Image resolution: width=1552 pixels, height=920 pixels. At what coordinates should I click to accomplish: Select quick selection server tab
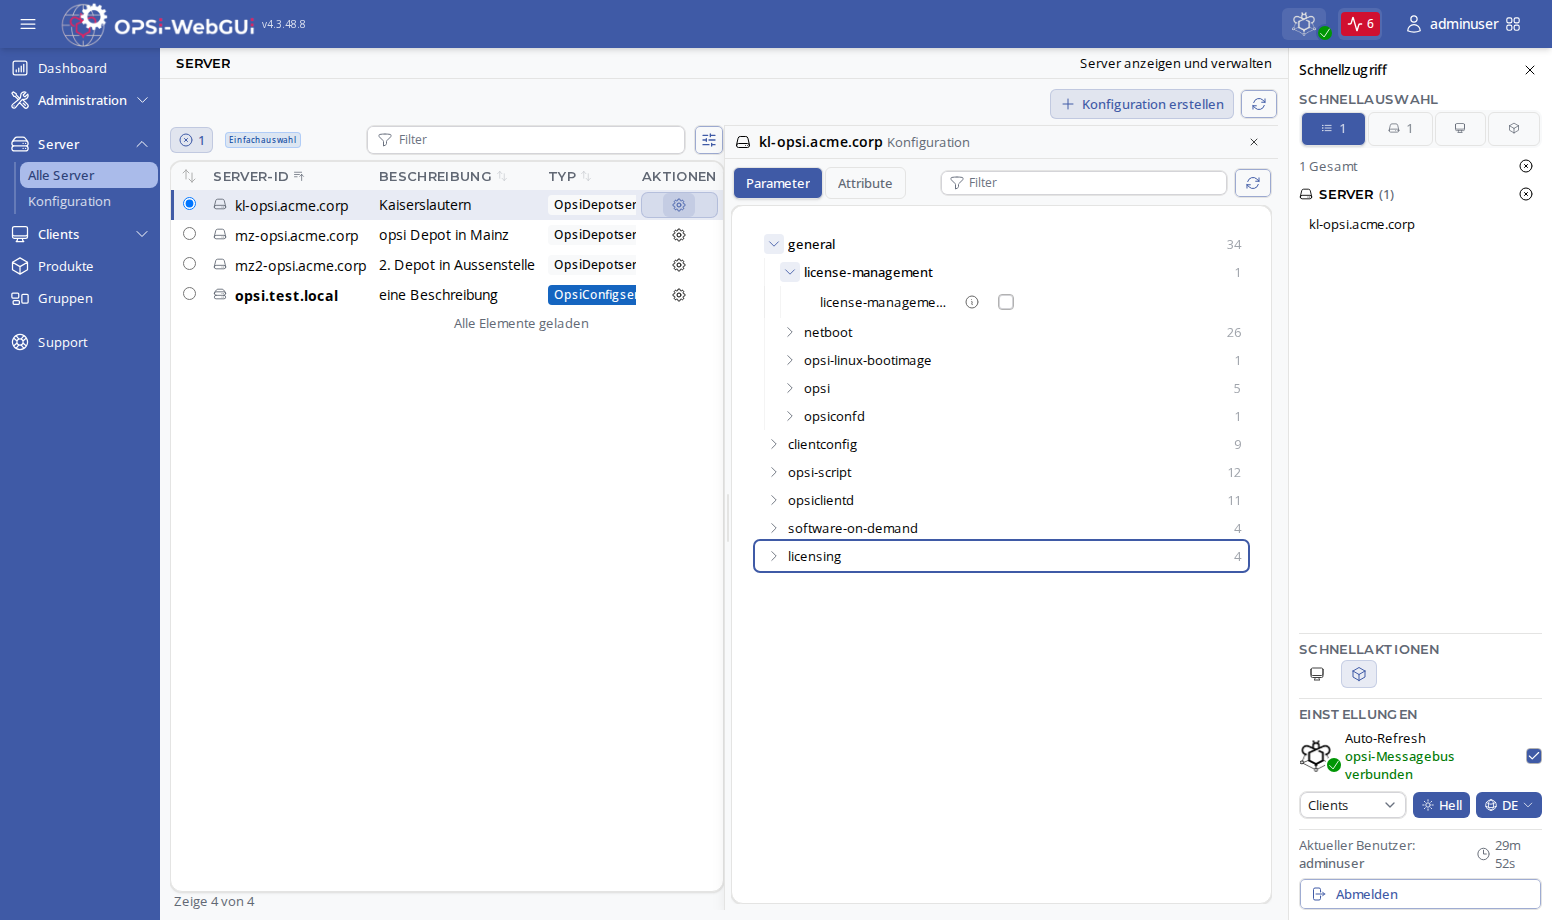click(x=1400, y=128)
